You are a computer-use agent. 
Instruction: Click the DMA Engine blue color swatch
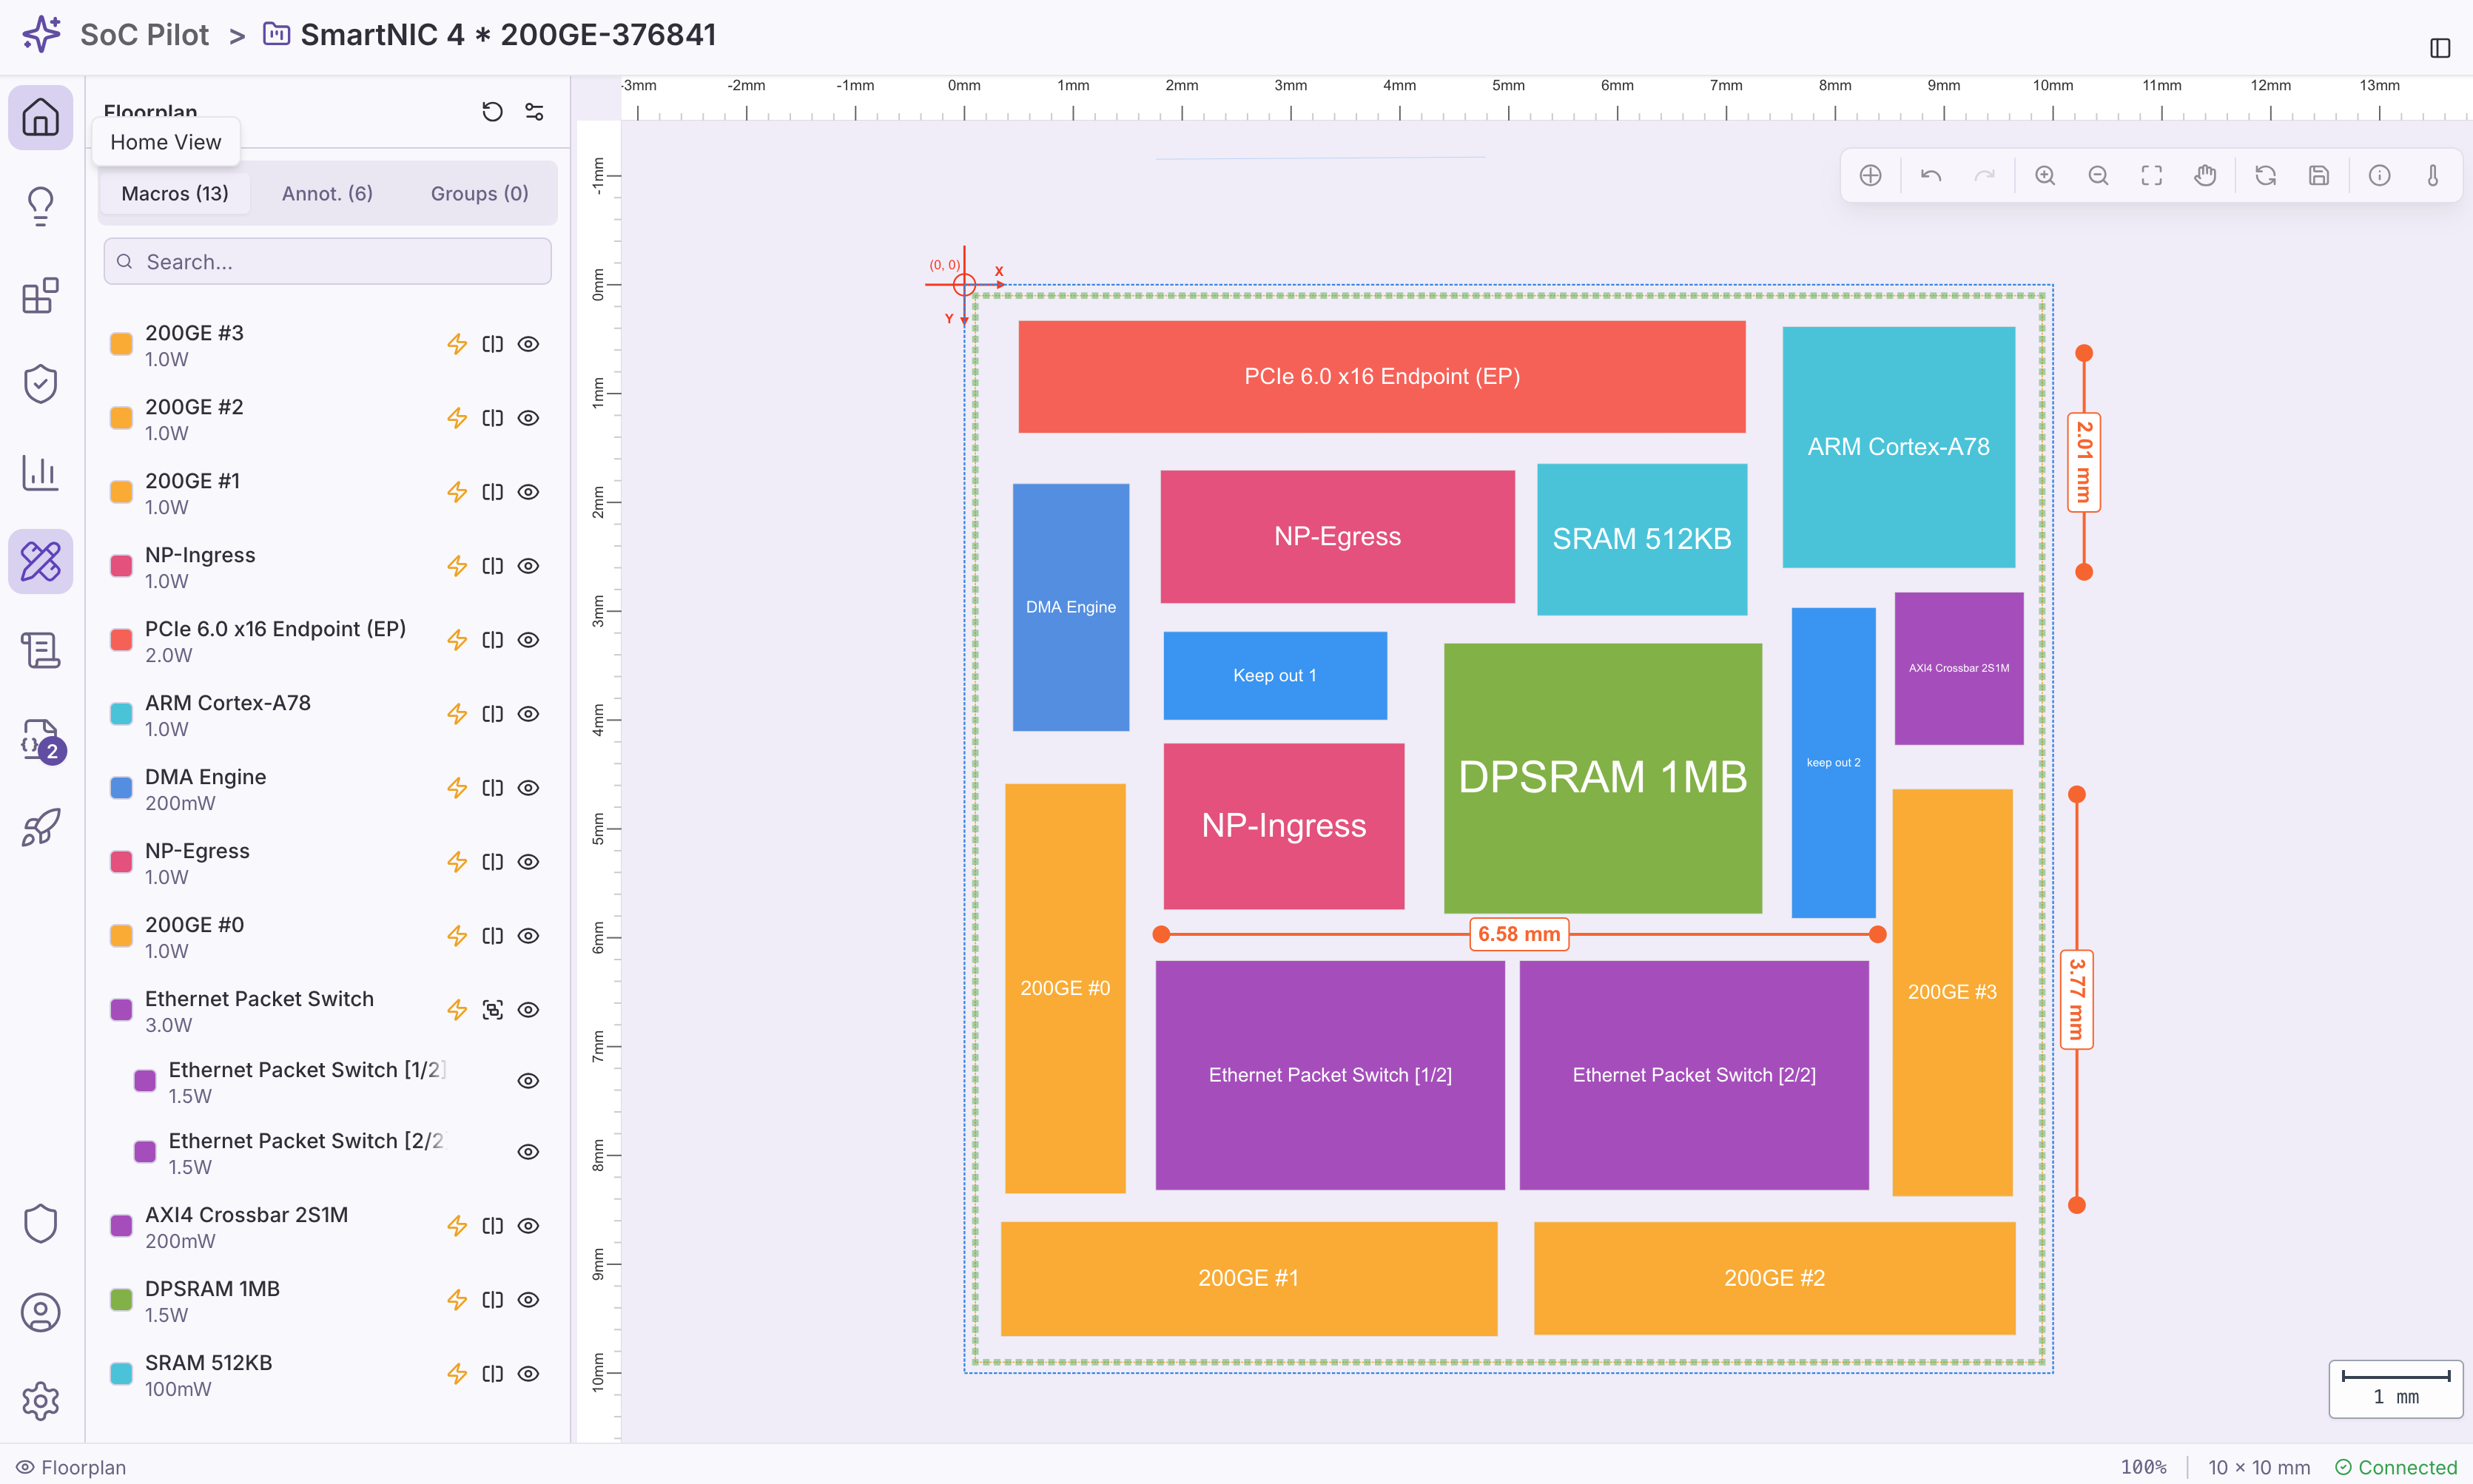120,787
